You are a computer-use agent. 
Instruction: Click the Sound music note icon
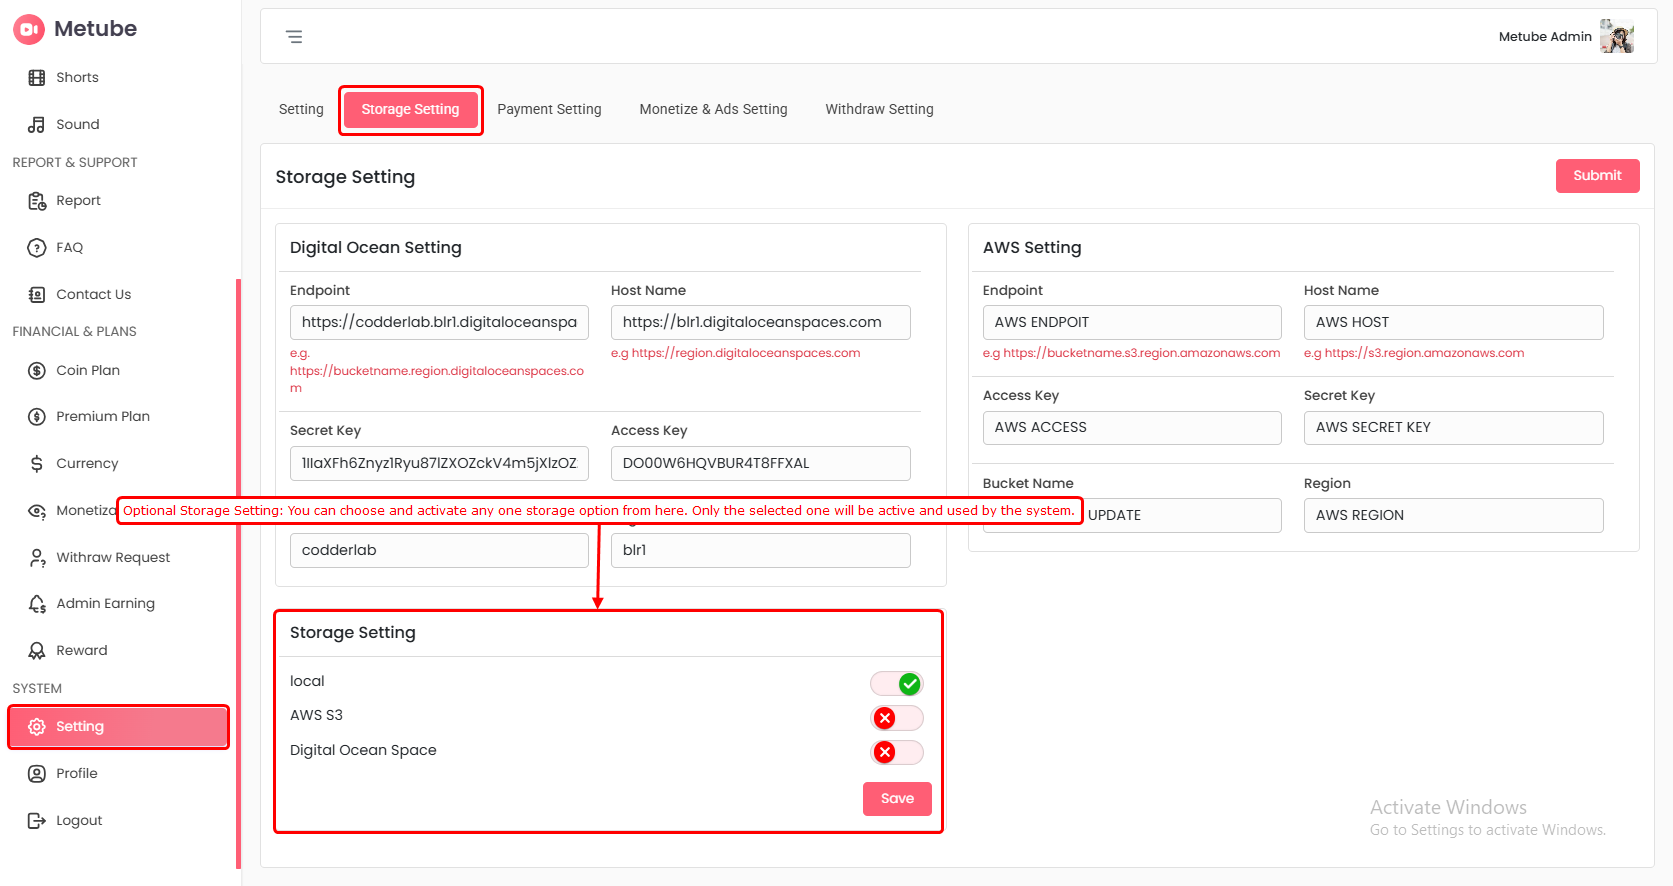tap(37, 125)
